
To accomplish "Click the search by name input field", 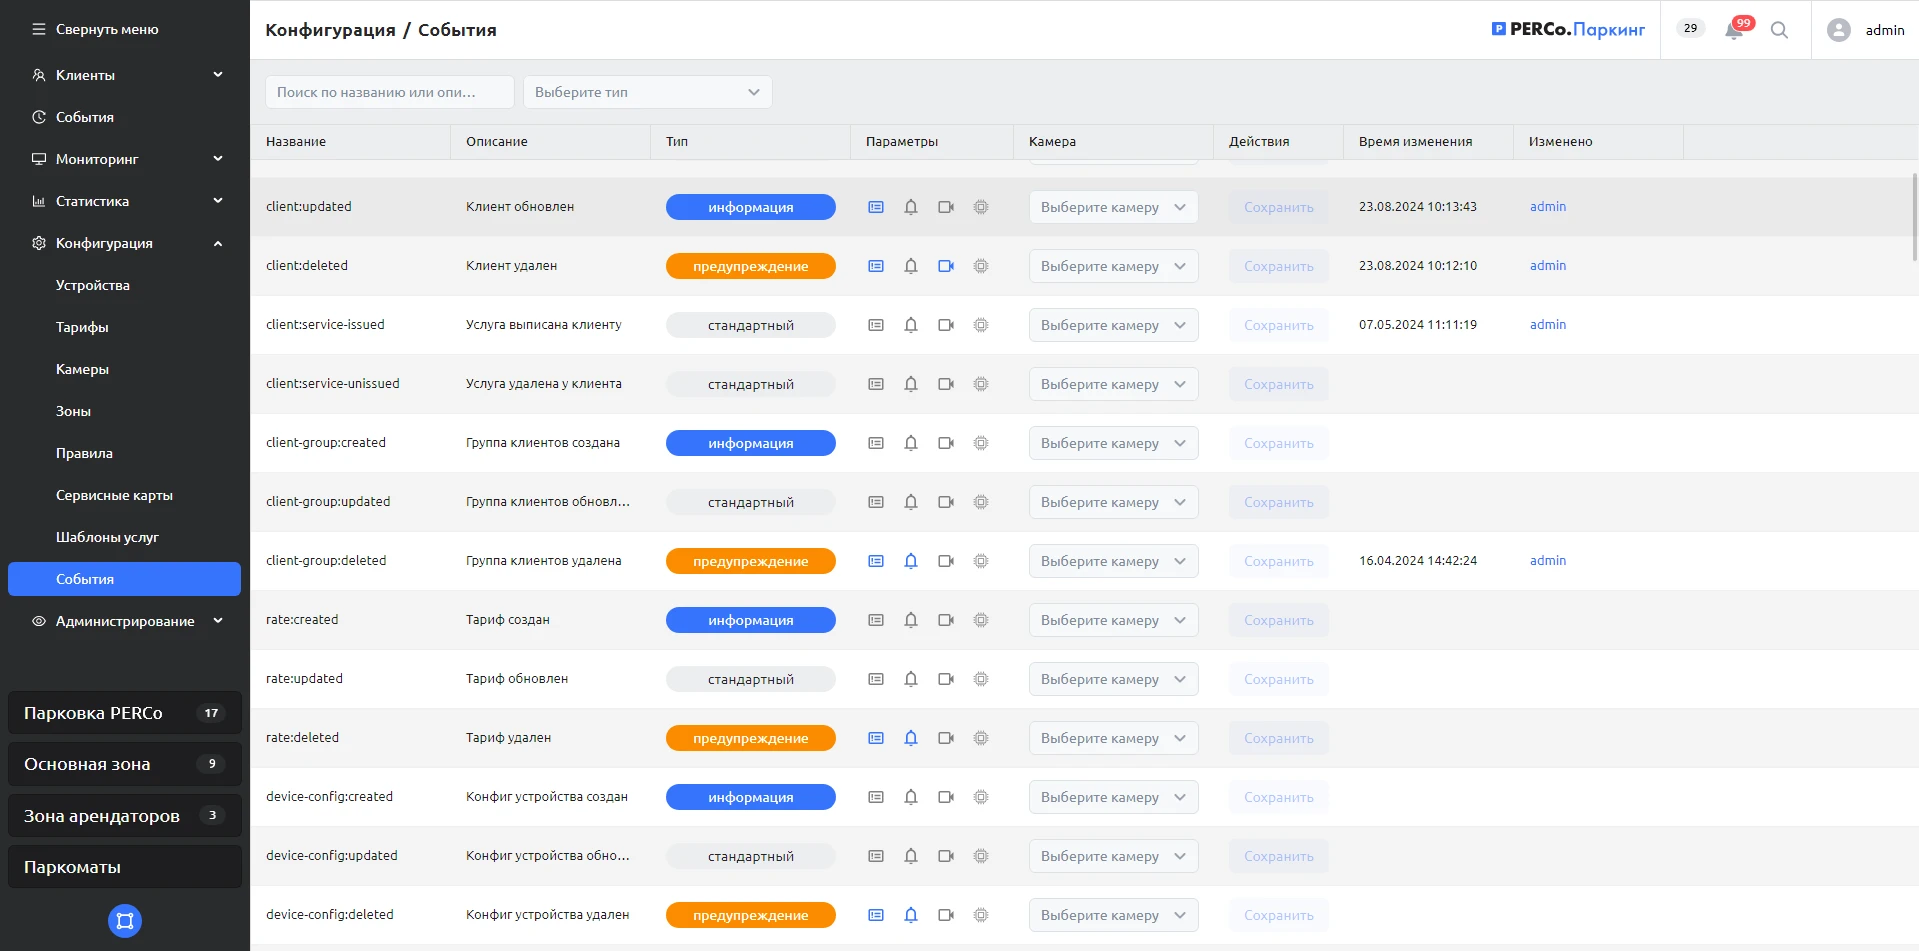I will pos(389,92).
